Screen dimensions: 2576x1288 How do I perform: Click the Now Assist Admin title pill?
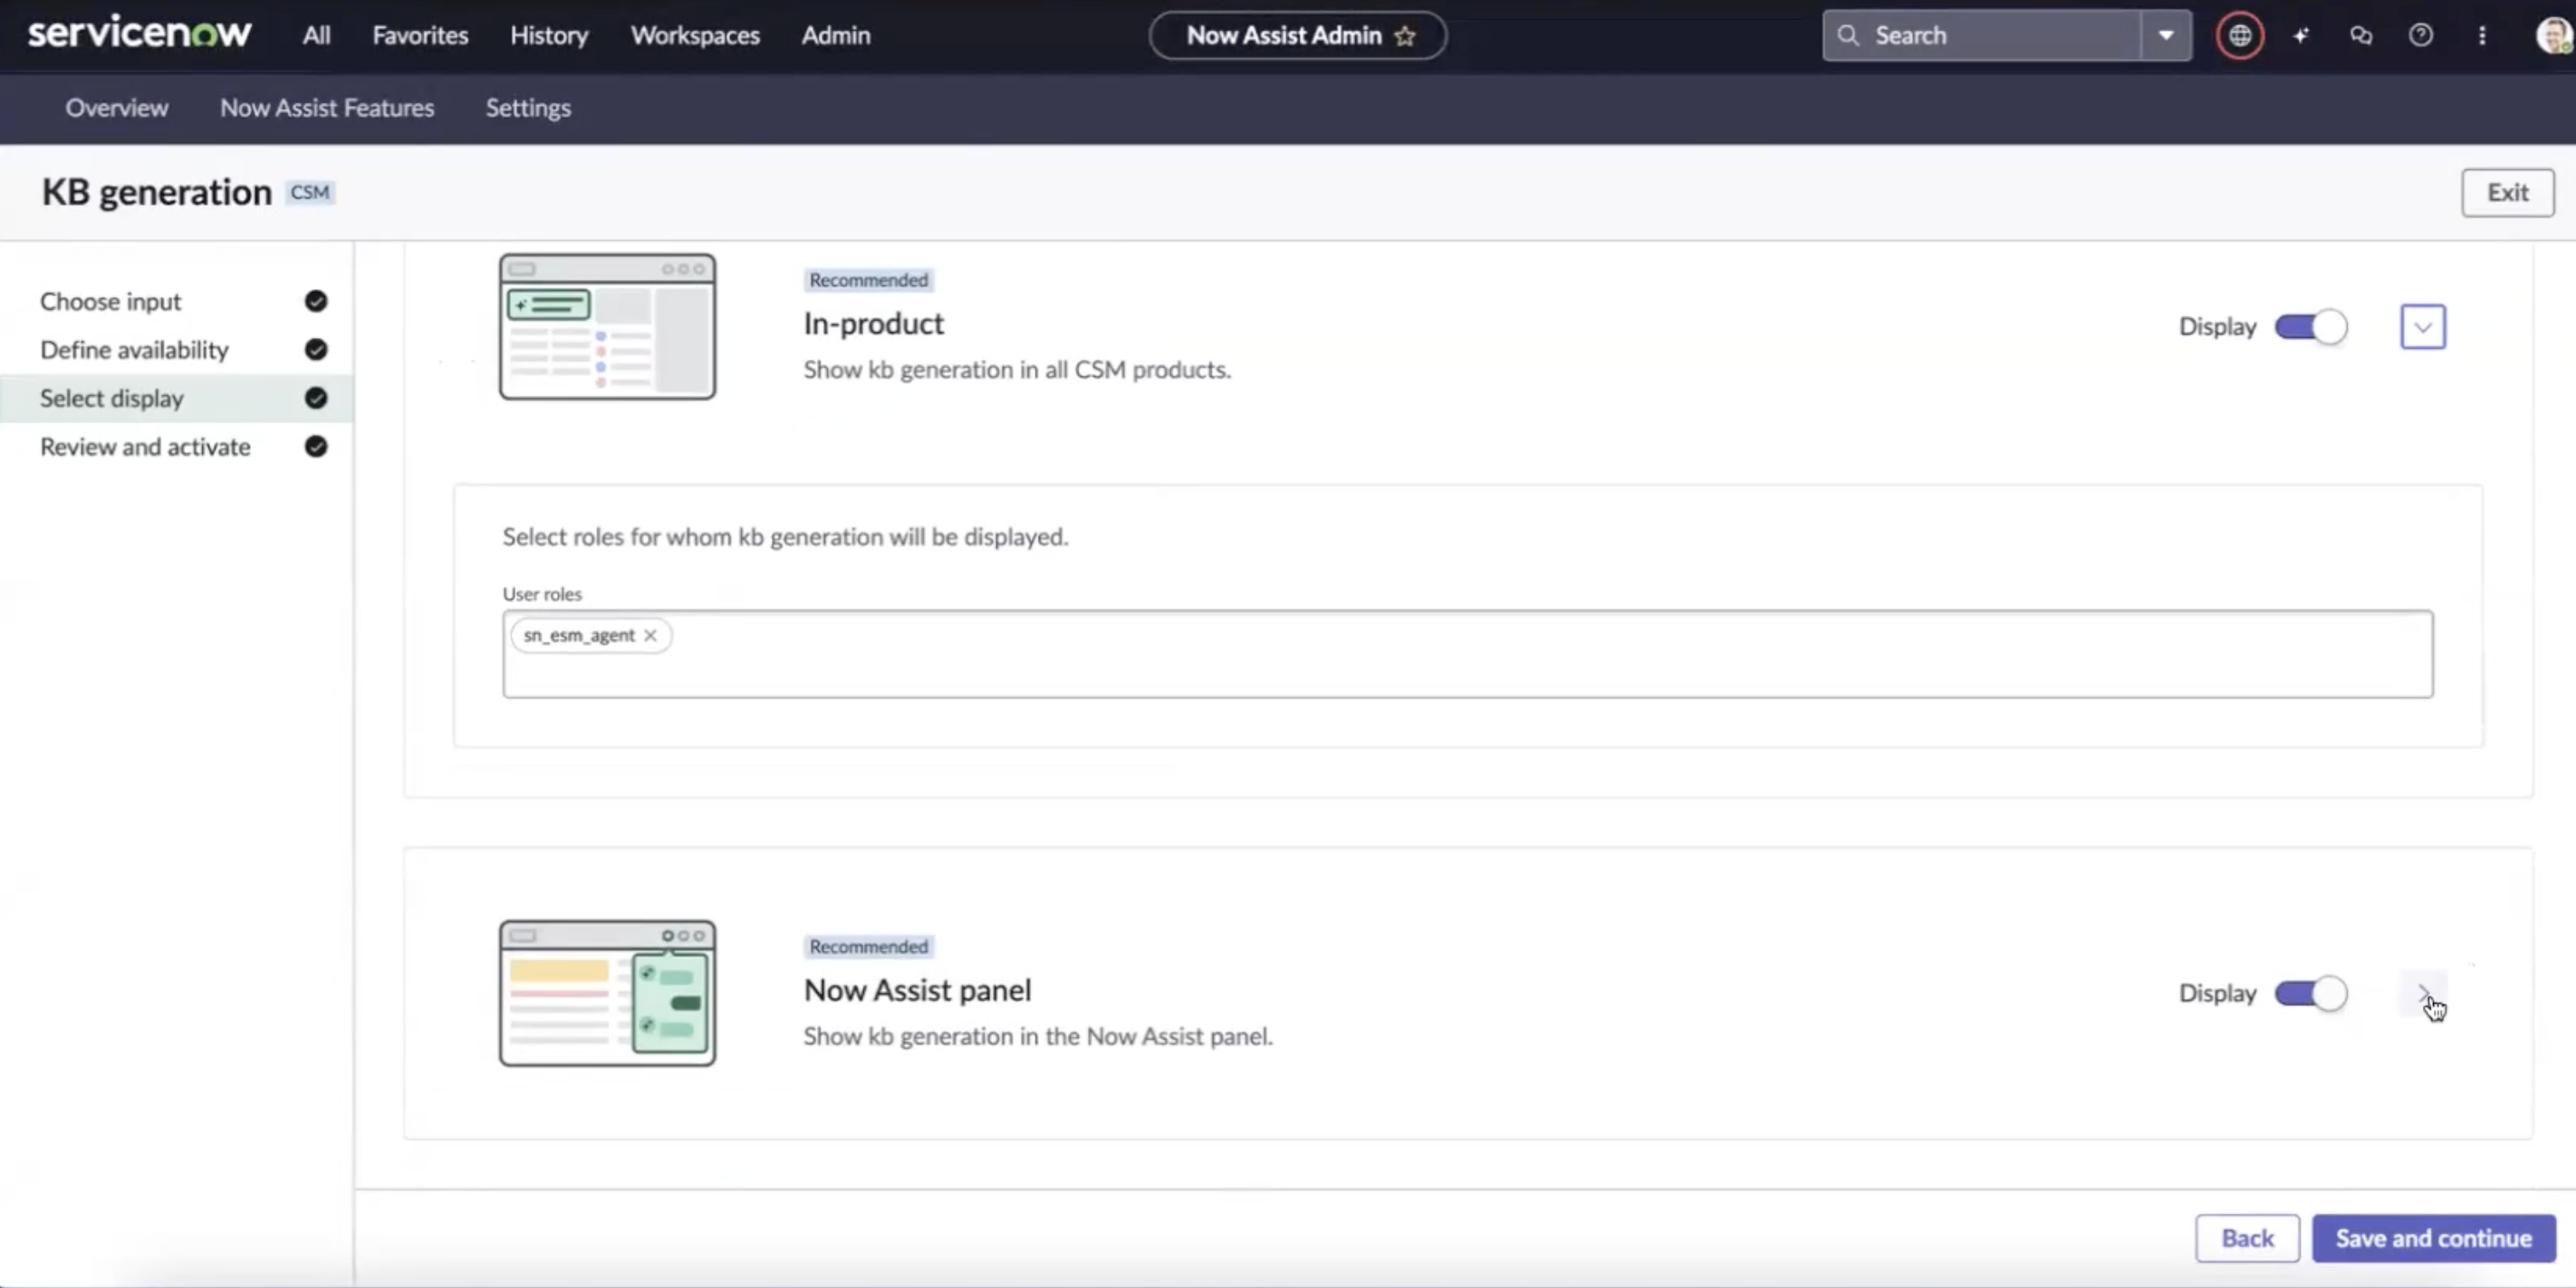1297,36
